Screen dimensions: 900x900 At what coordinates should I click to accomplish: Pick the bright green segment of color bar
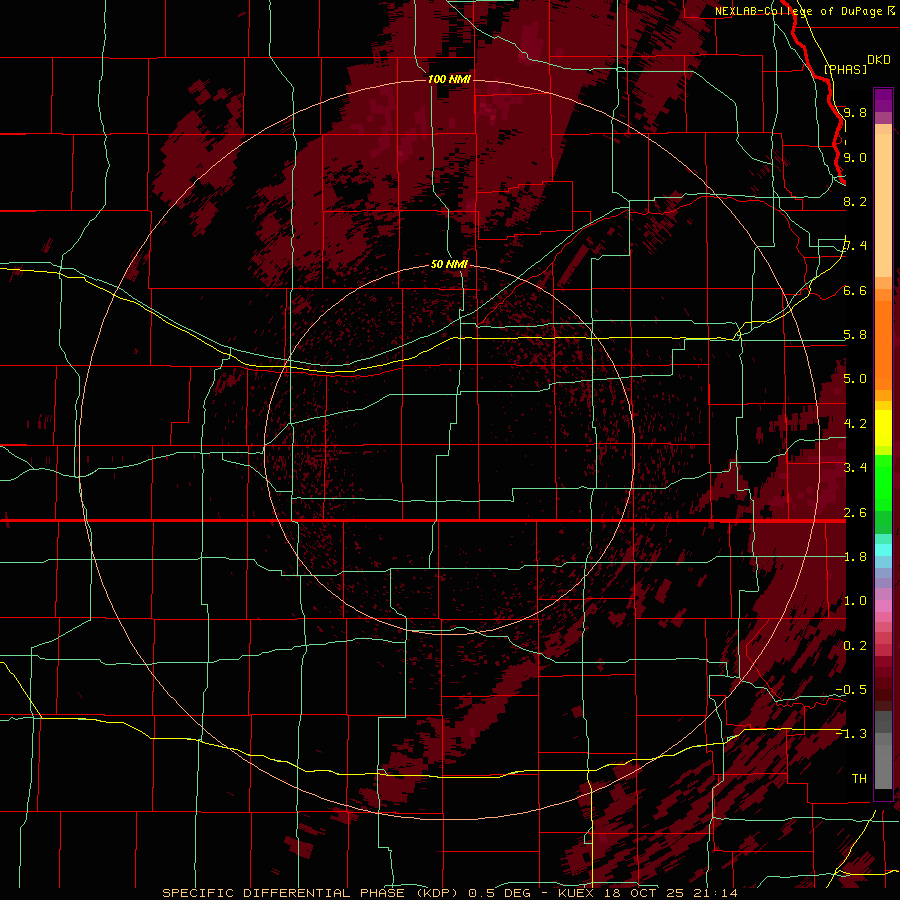[x=883, y=485]
